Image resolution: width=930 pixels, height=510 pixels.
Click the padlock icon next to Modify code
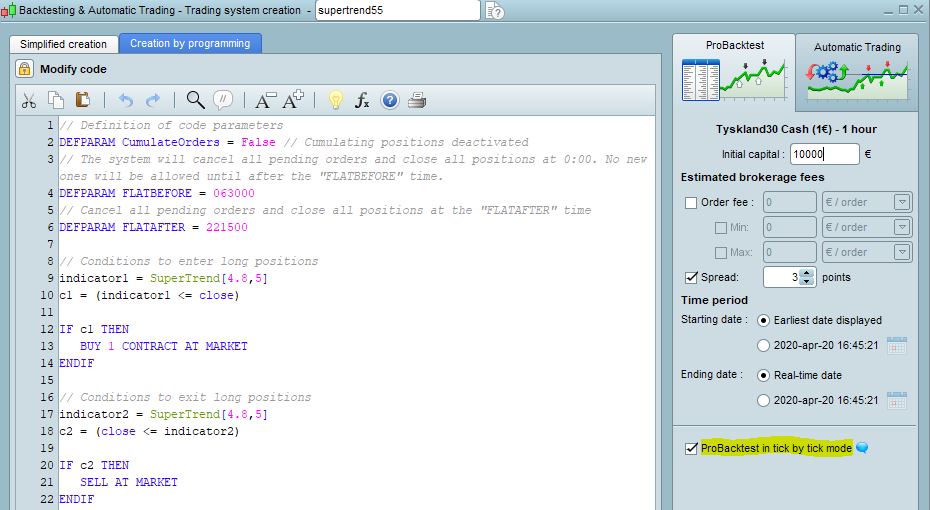(x=24, y=69)
